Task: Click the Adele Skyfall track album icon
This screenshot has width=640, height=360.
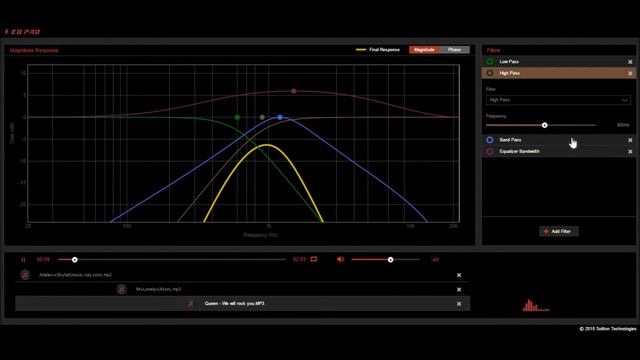Action: click(x=25, y=275)
